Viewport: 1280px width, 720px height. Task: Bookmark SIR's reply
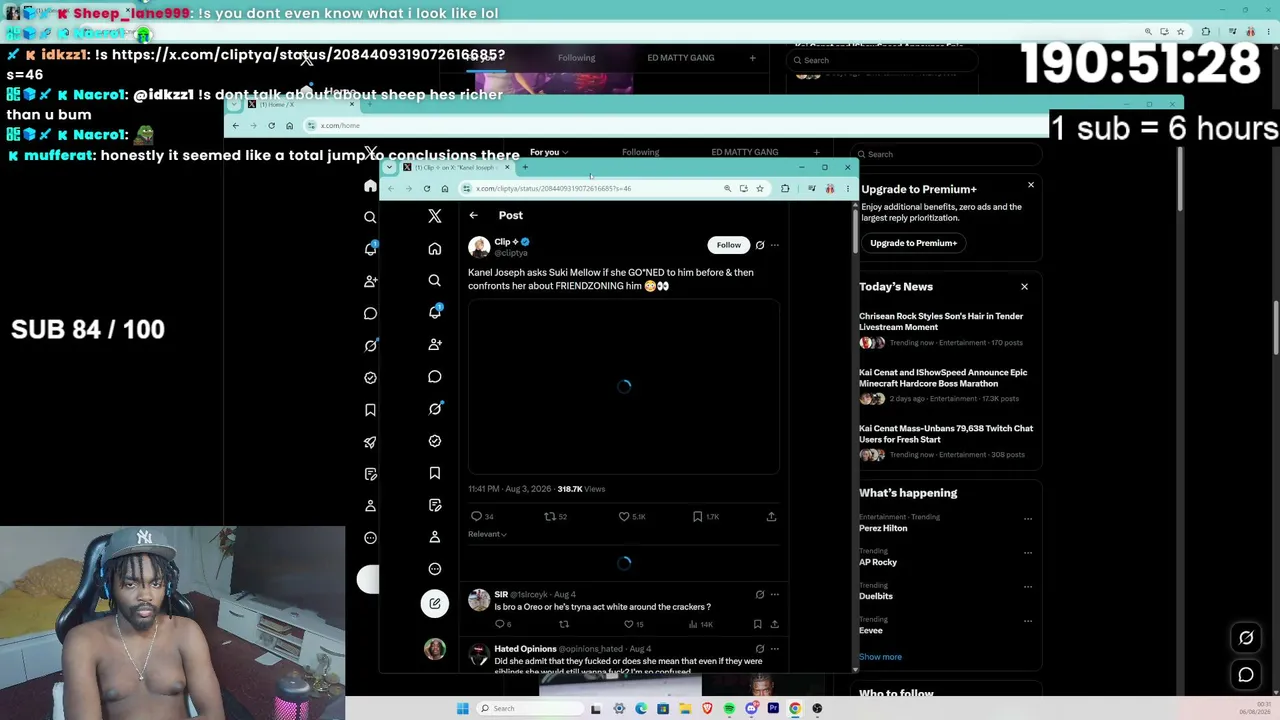click(757, 624)
